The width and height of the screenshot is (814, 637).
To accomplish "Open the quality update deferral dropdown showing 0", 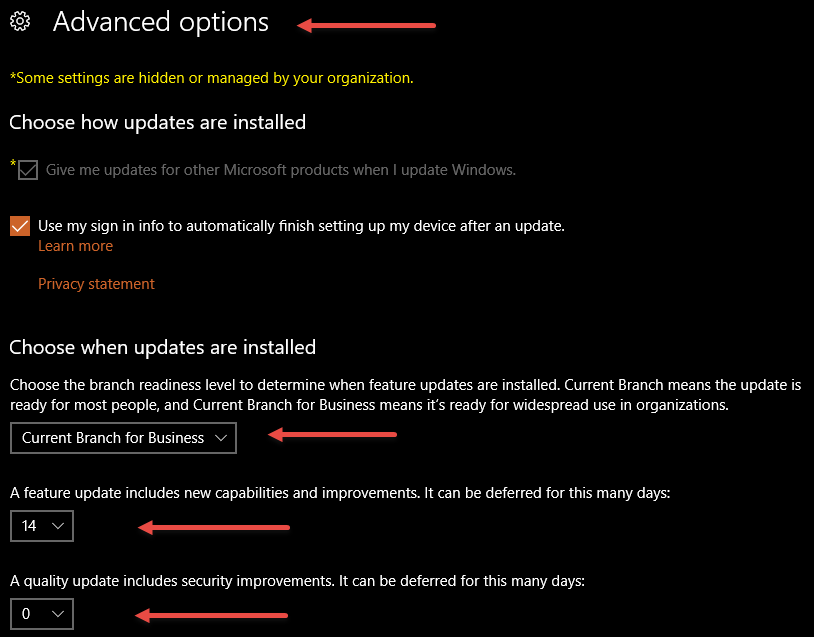I will click(42, 614).
